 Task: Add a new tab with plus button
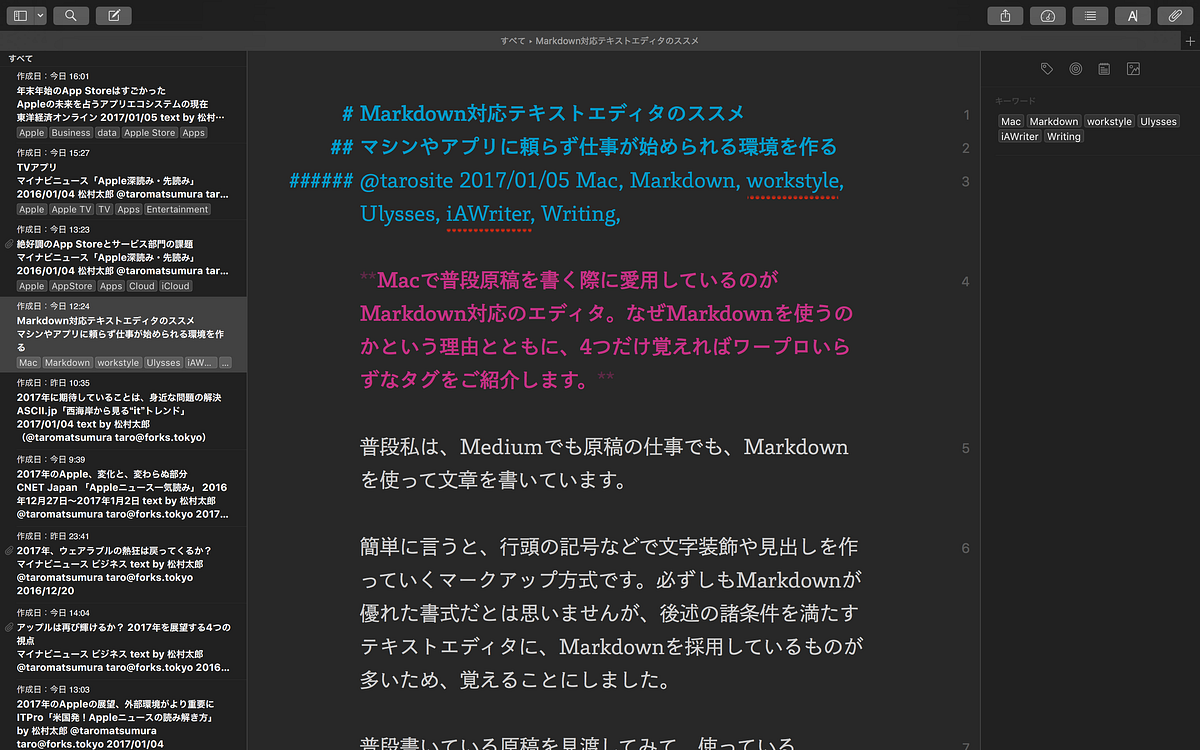pos(1189,41)
